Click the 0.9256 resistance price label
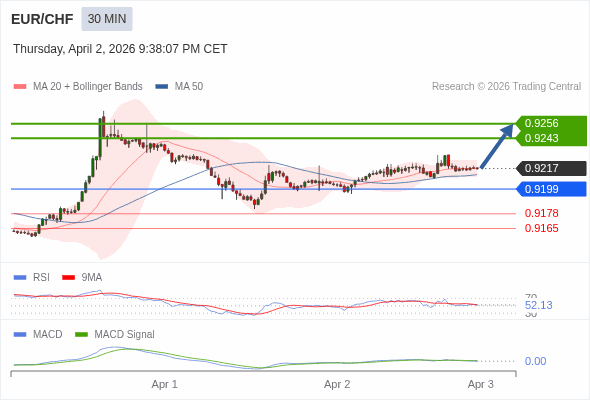 [541, 123]
